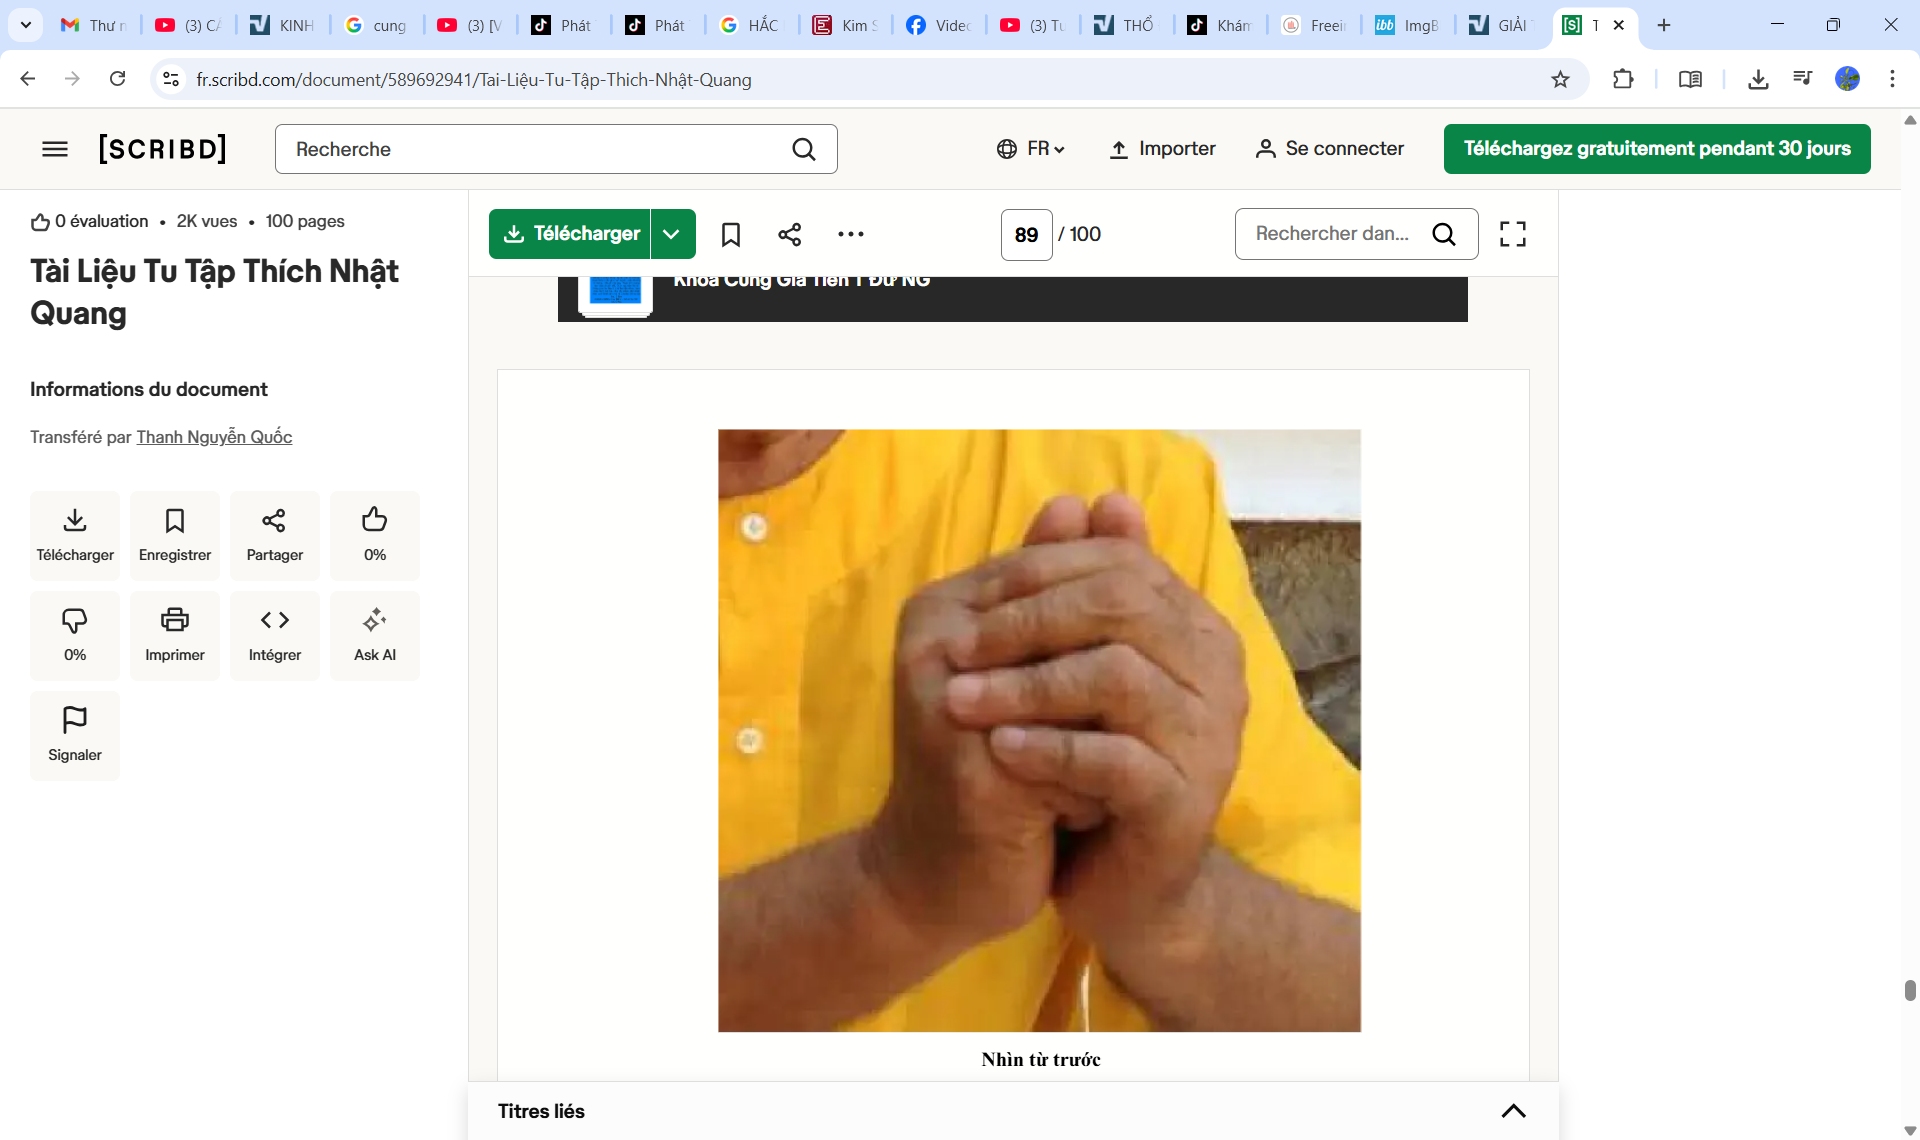Click the Se connecter button

[x=1330, y=149]
